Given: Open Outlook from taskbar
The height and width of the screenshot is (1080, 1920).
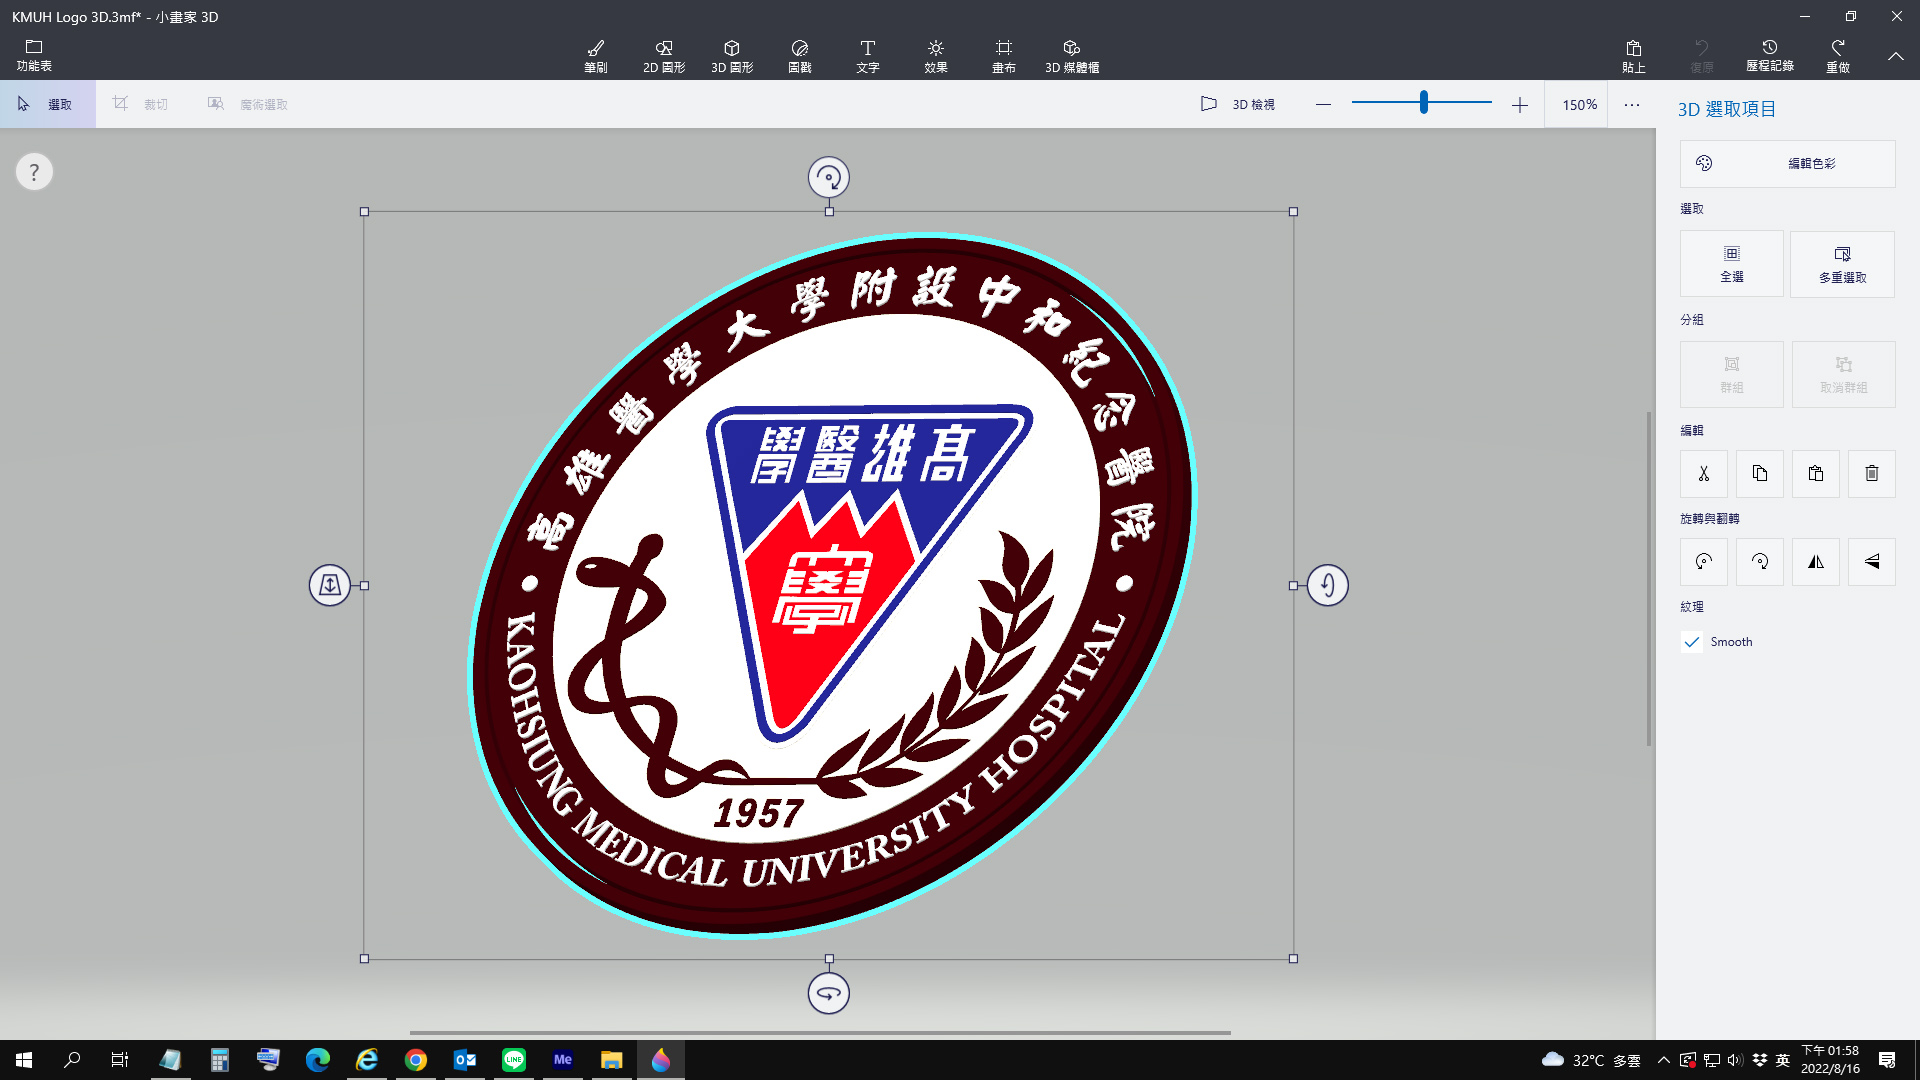Looking at the screenshot, I should (465, 1060).
